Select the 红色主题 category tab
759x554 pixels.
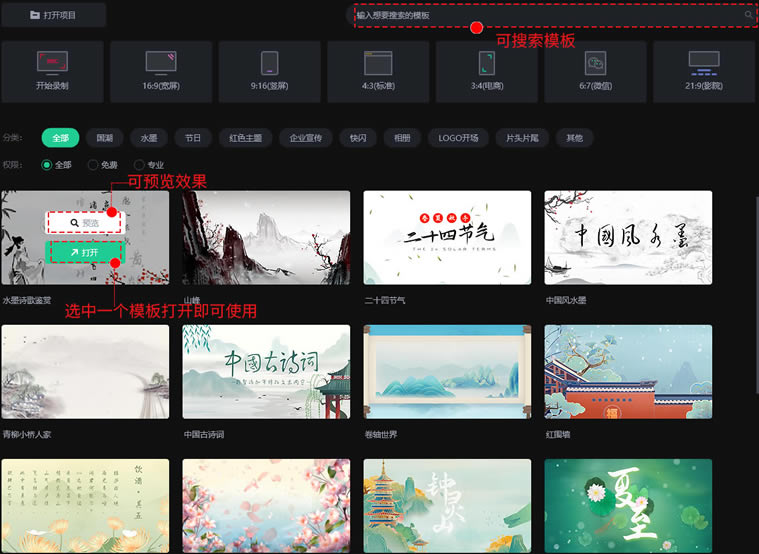pyautogui.click(x=245, y=138)
